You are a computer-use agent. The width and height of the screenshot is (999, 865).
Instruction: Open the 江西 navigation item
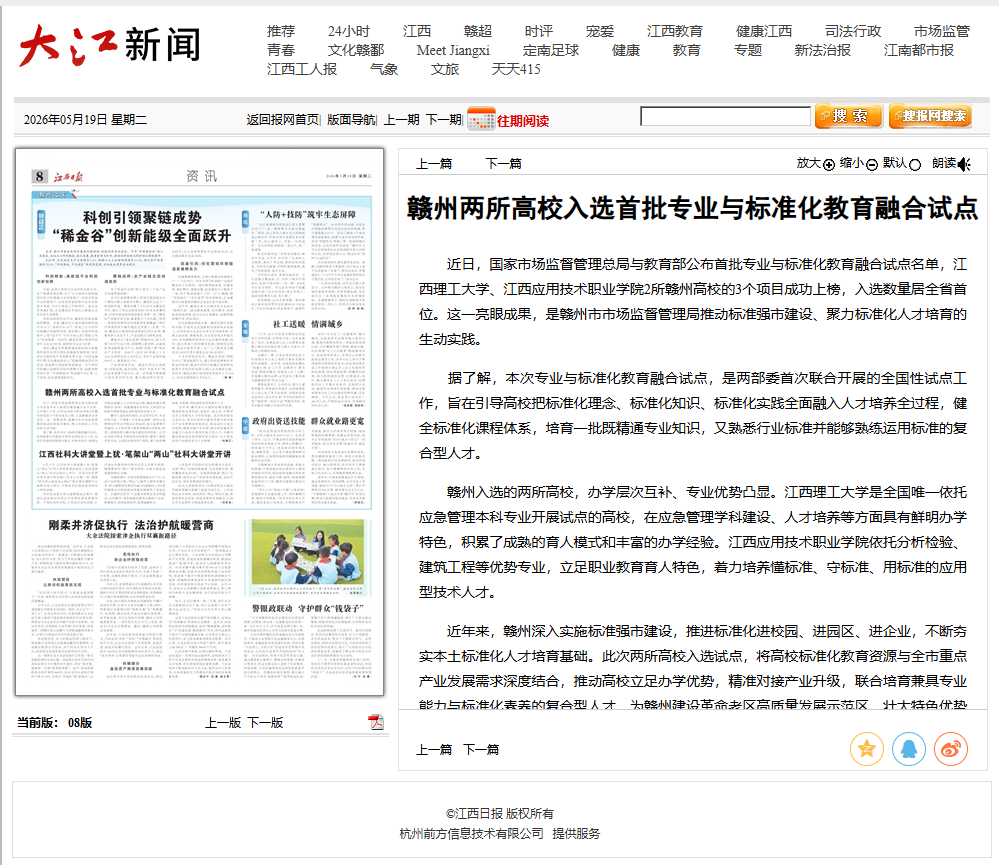click(x=417, y=31)
